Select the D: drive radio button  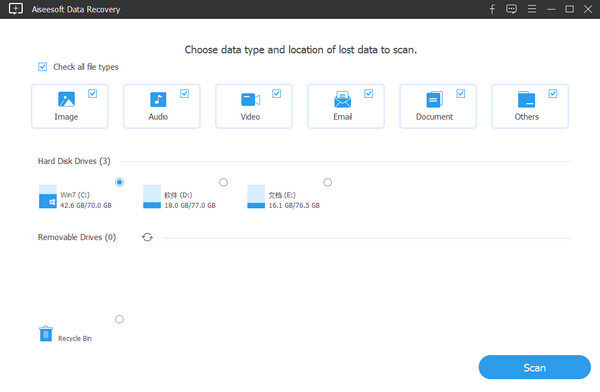pyautogui.click(x=223, y=182)
